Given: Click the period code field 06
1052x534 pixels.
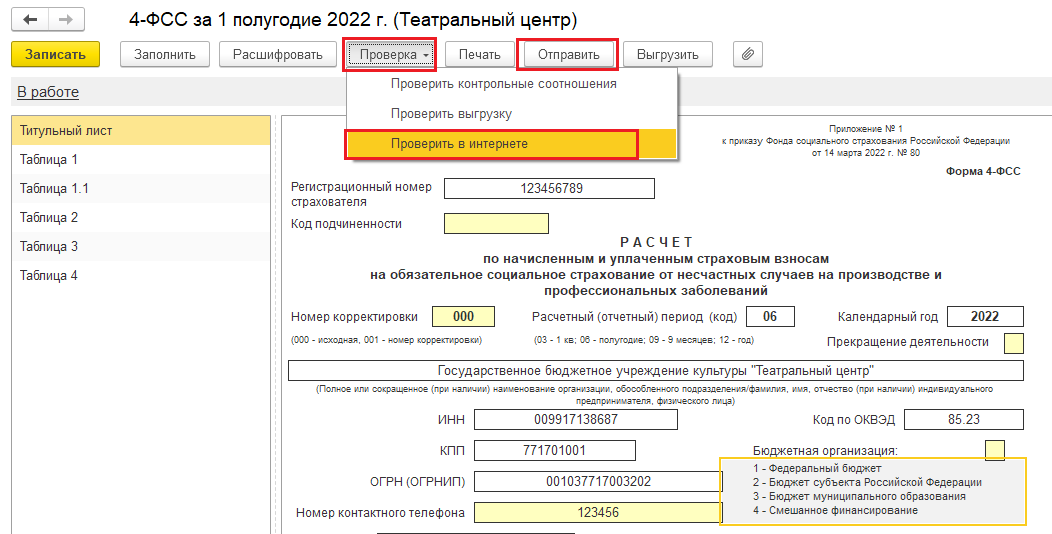Looking at the screenshot, I should (770, 316).
